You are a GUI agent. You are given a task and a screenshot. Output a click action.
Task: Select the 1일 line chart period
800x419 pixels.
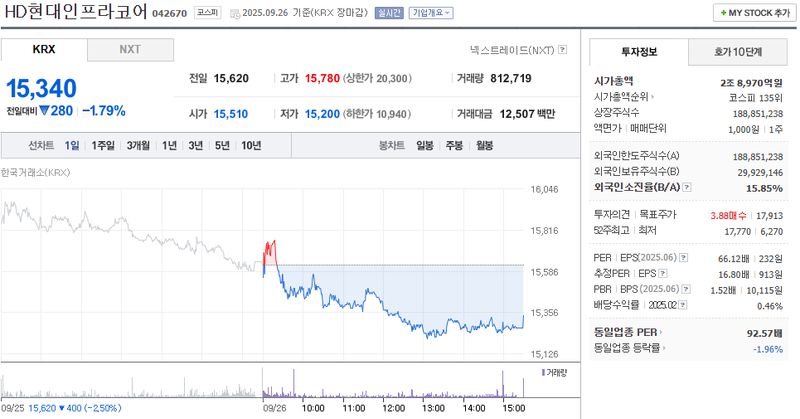click(x=72, y=145)
